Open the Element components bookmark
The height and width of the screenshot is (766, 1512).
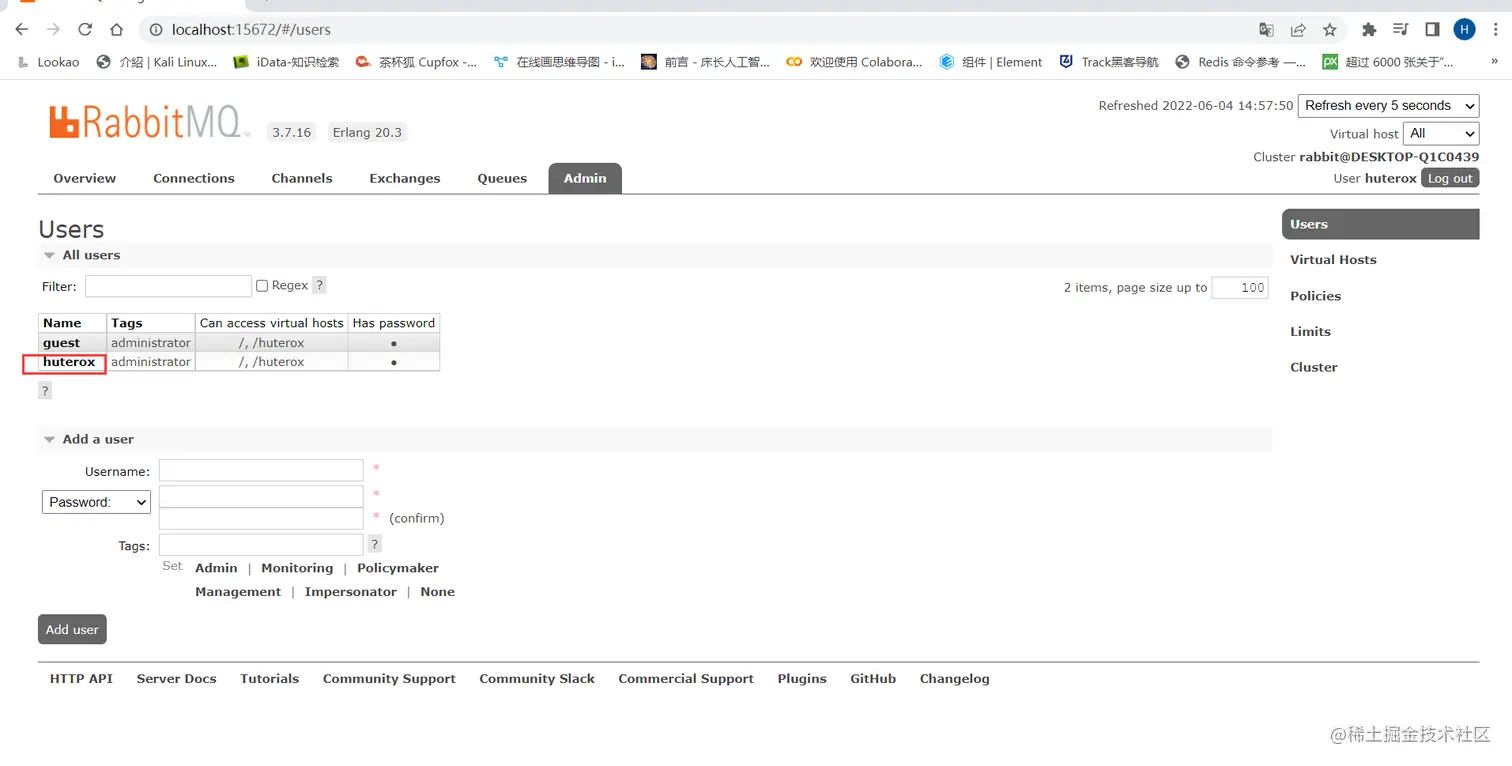(x=991, y=62)
